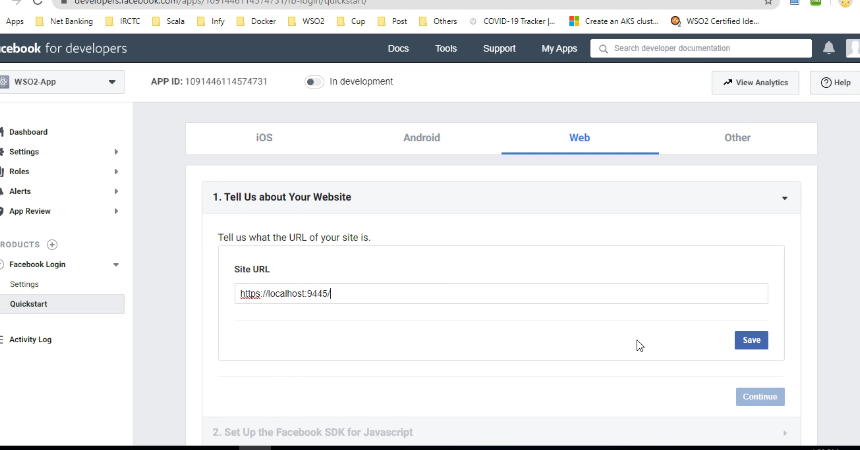Viewport: 860px width, 450px height.
Task: Click the Docker bookmark folder icon
Action: (x=240, y=21)
